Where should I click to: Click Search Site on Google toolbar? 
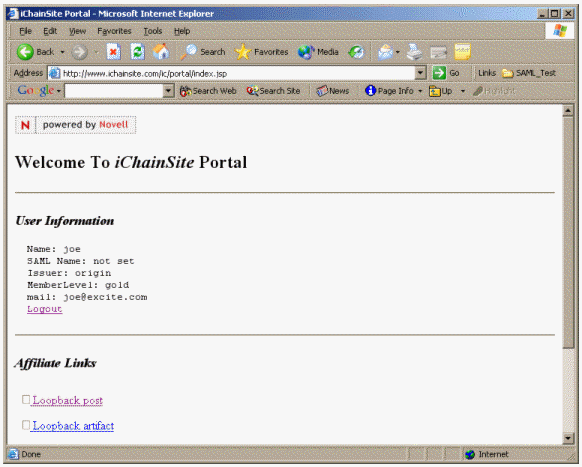coord(273,91)
